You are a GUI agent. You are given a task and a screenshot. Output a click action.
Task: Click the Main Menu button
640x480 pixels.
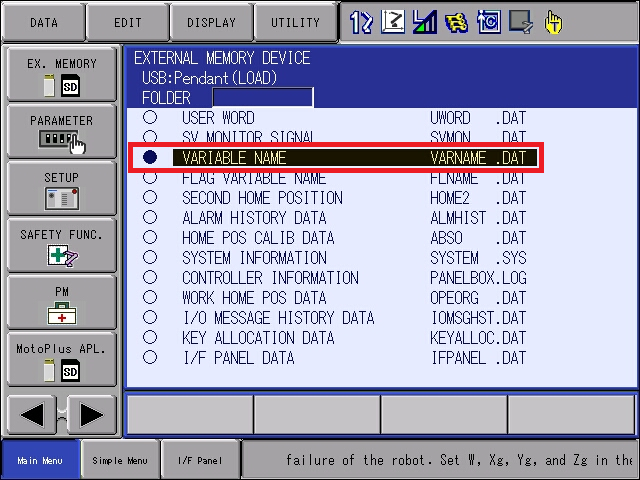(40, 460)
